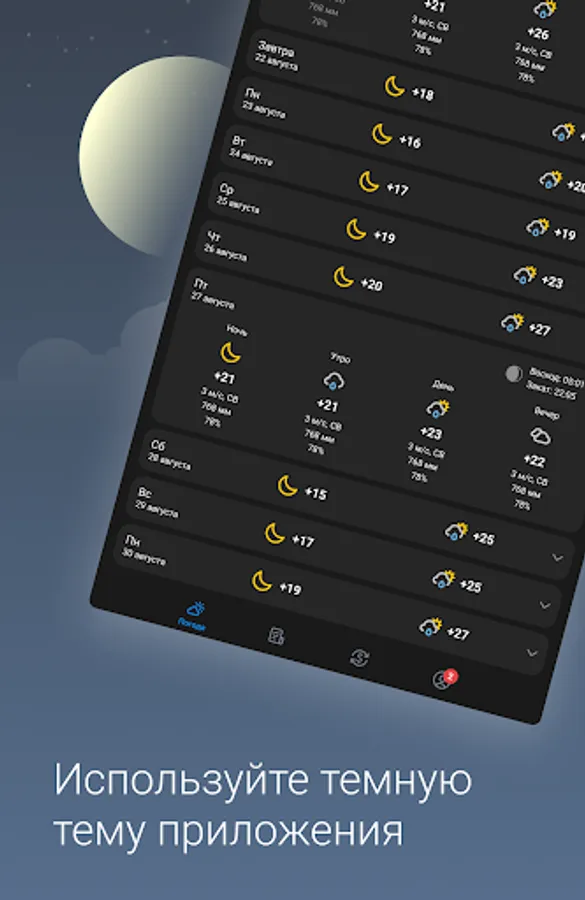The height and width of the screenshot is (900, 585).
Task: Select the Вт 24 августа row label
Action: (x=251, y=151)
